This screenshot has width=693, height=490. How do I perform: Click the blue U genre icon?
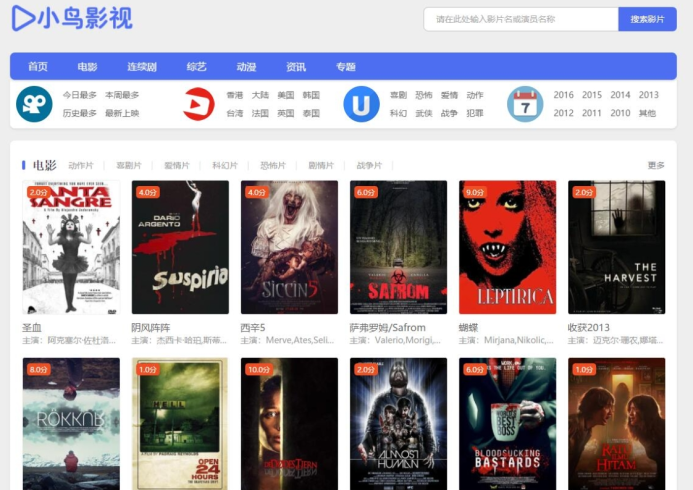[361, 104]
